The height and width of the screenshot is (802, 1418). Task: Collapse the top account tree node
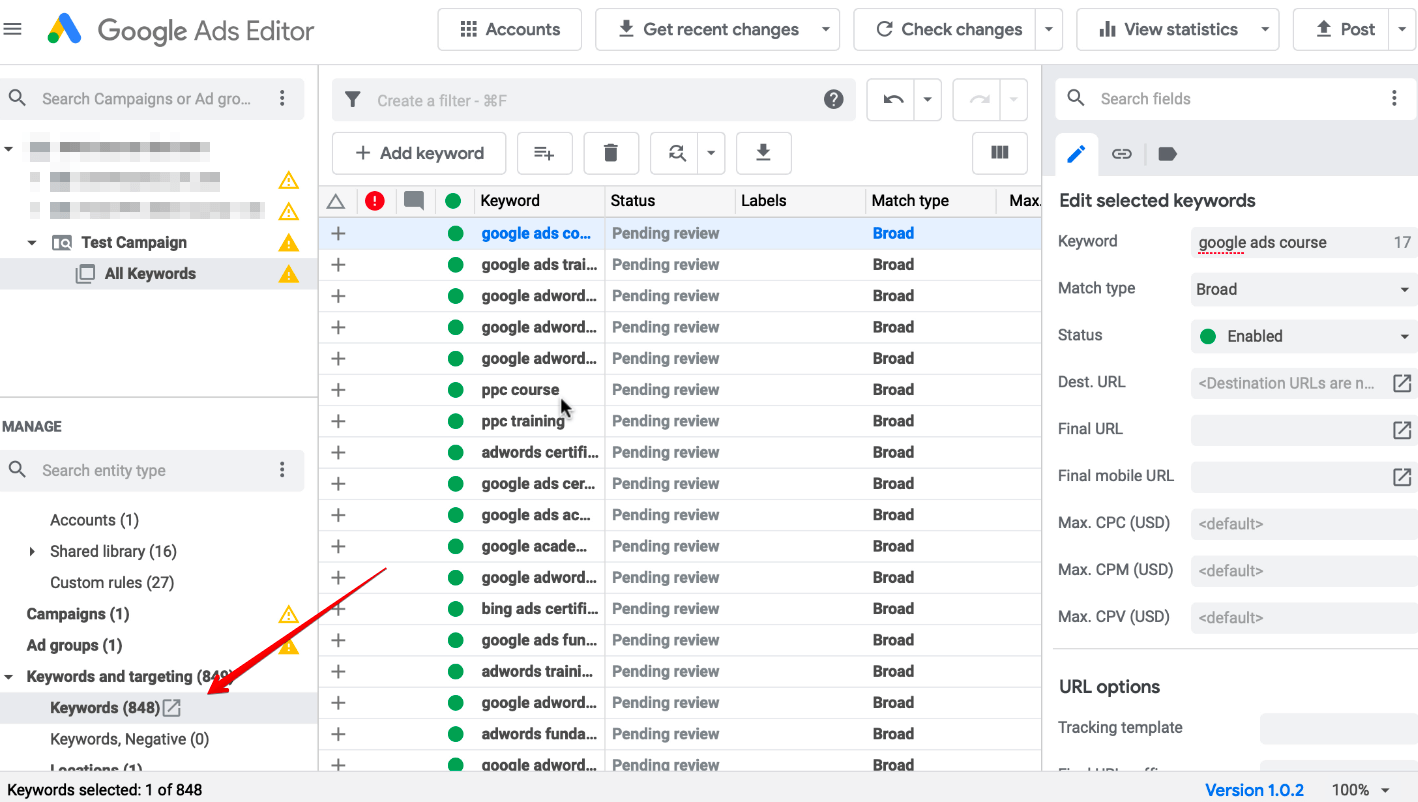click(9, 149)
